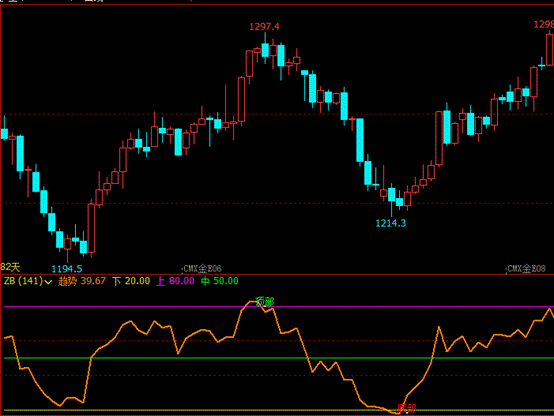Select the cyan candle at the 1297.4 peak
Image resolution: width=554 pixels, height=416 pixels.
click(265, 50)
